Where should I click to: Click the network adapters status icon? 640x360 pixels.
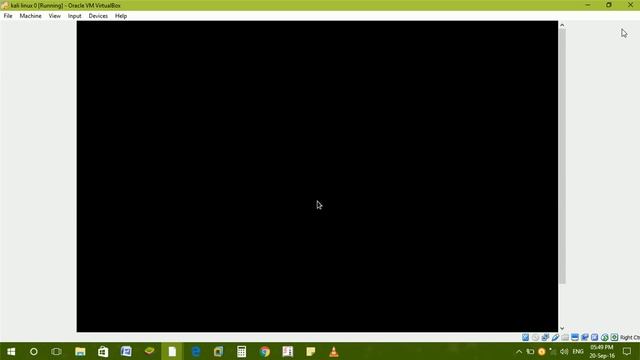point(545,338)
